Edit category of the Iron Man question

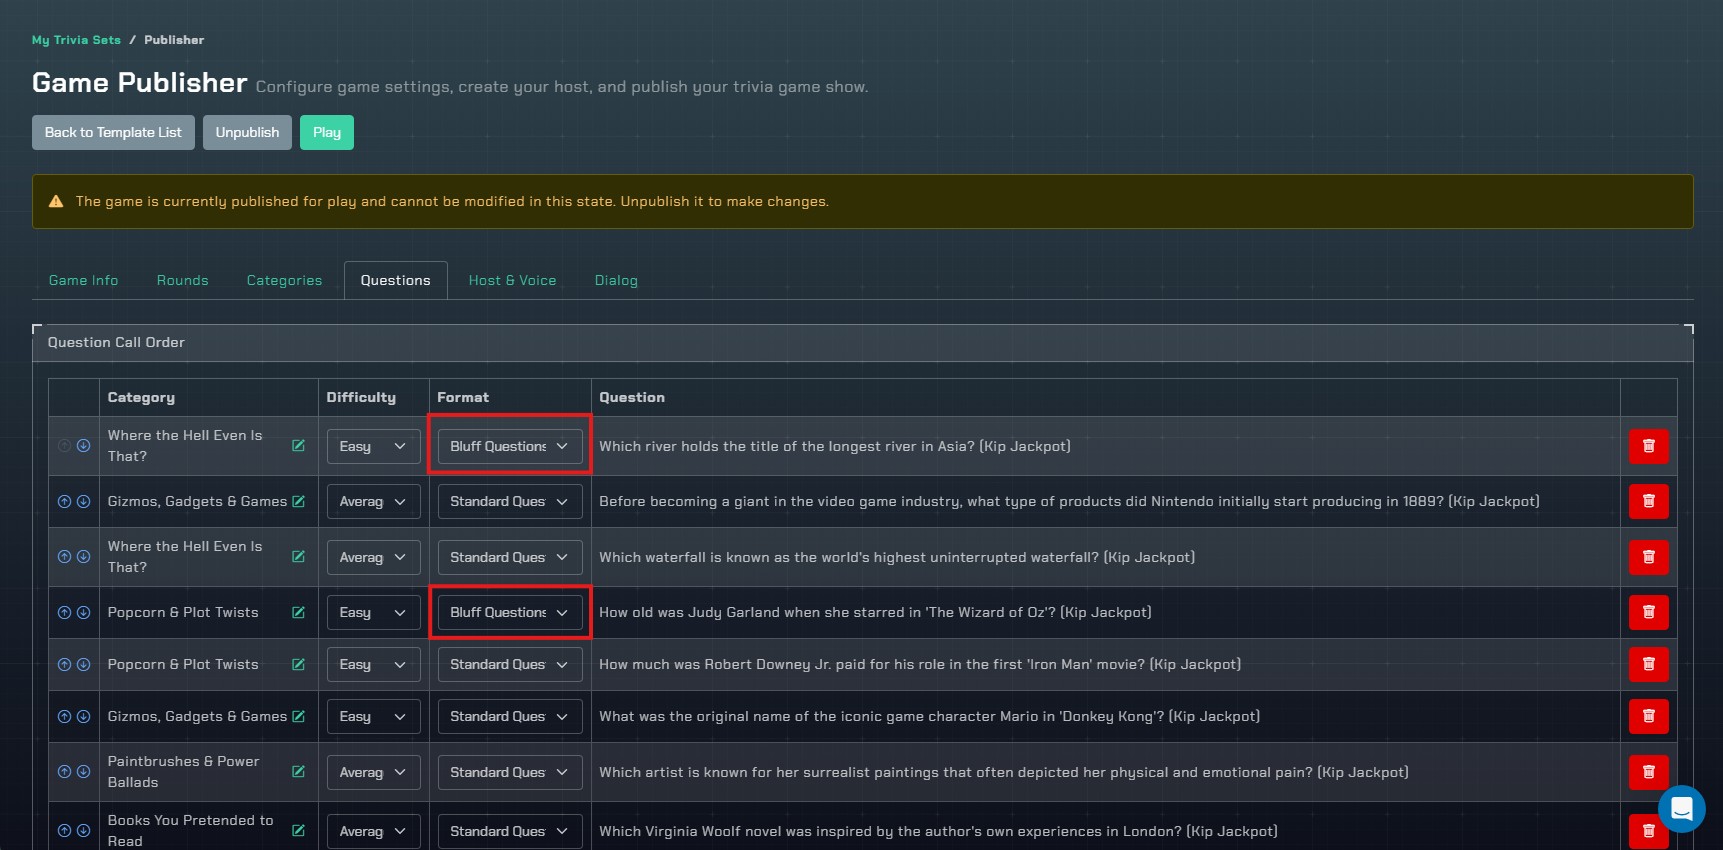coord(298,665)
